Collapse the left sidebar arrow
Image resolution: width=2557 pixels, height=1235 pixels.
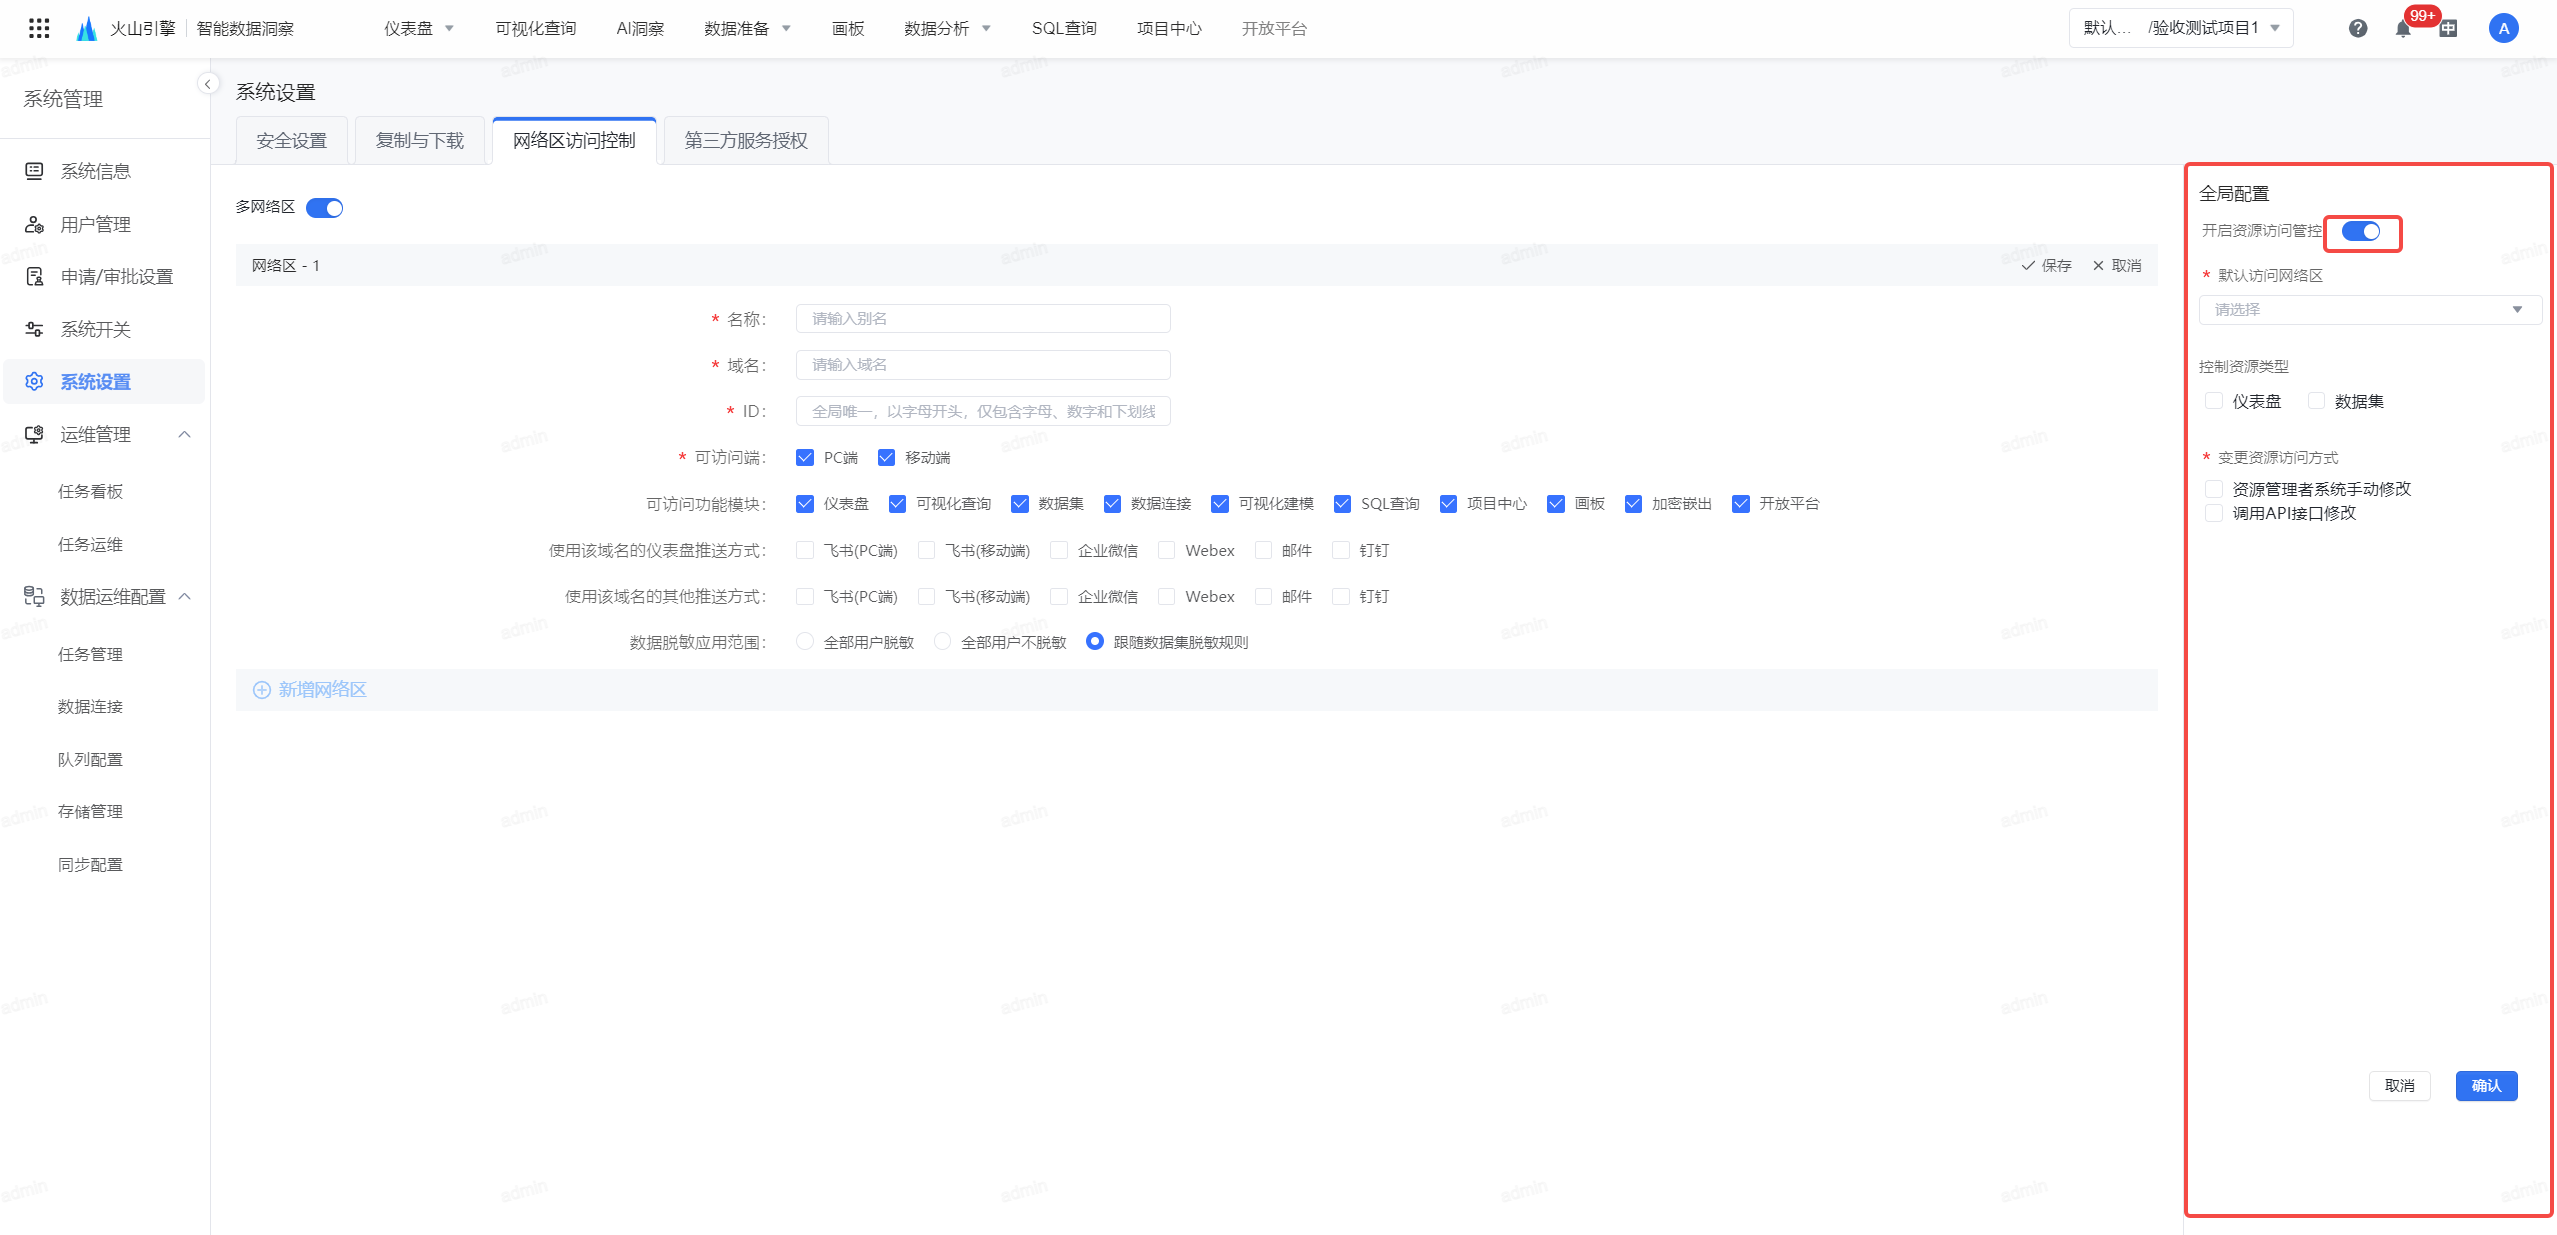click(208, 84)
